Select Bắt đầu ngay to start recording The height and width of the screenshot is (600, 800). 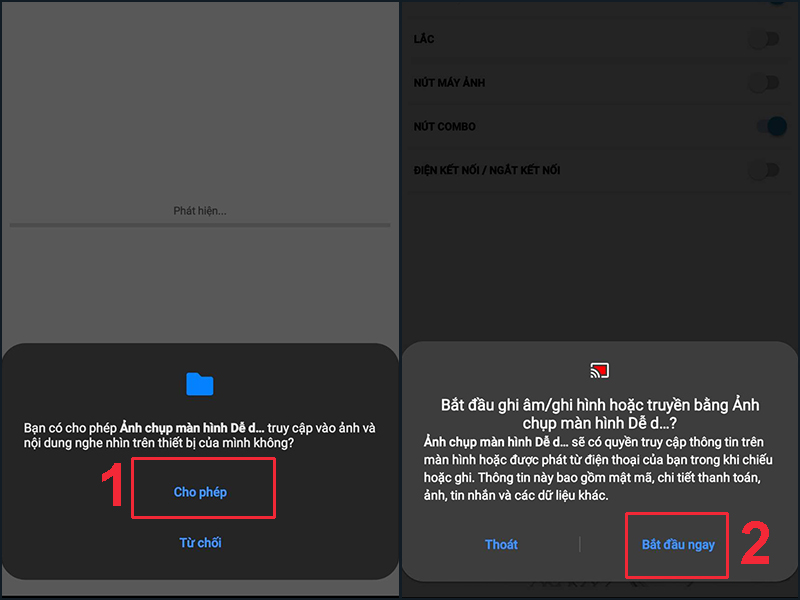click(x=678, y=544)
